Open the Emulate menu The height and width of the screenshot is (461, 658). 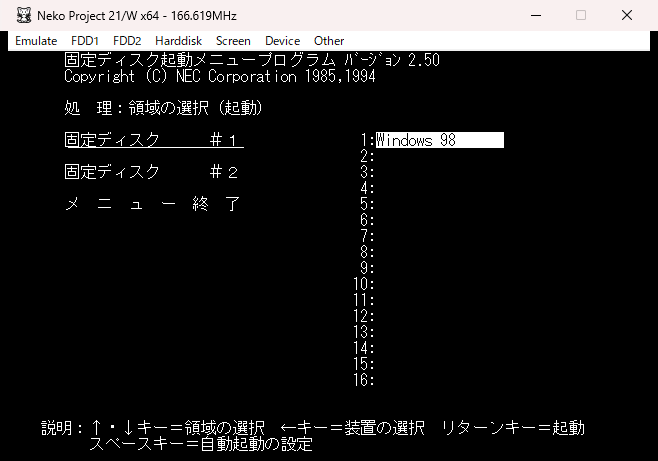tap(36, 41)
